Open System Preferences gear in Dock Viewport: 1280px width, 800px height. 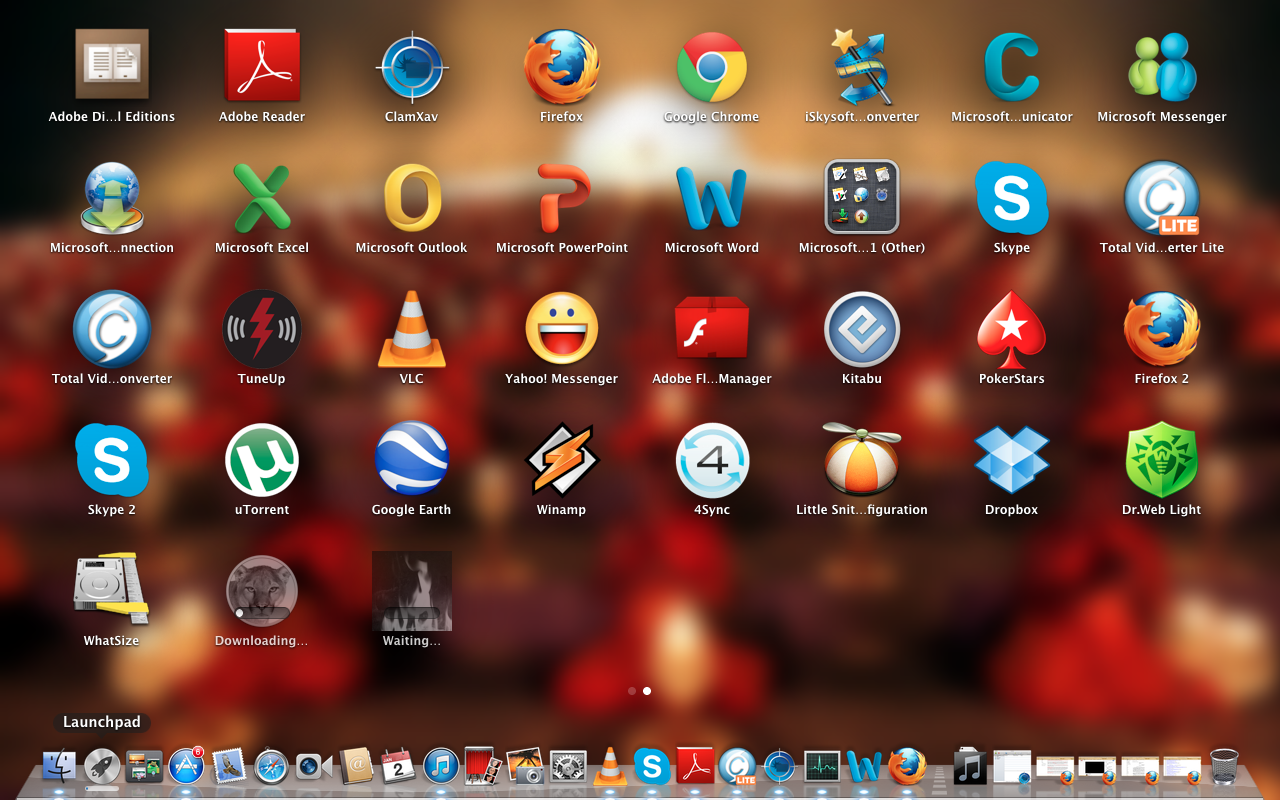(568, 767)
